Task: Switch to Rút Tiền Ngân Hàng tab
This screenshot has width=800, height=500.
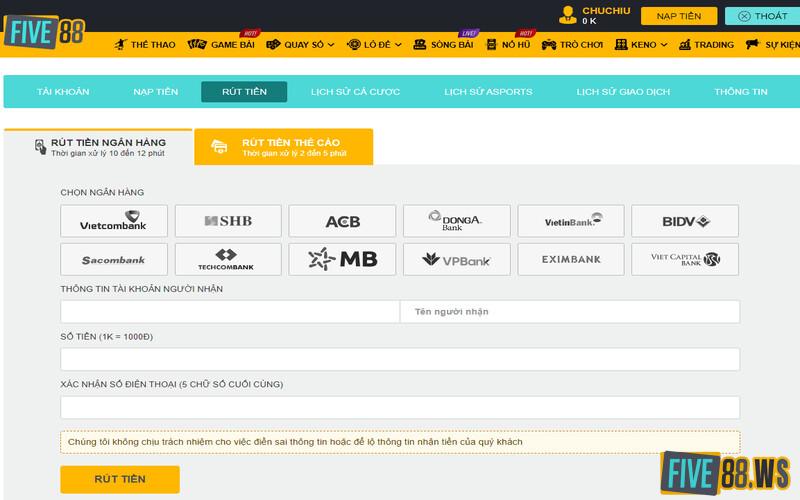Action: pos(98,147)
